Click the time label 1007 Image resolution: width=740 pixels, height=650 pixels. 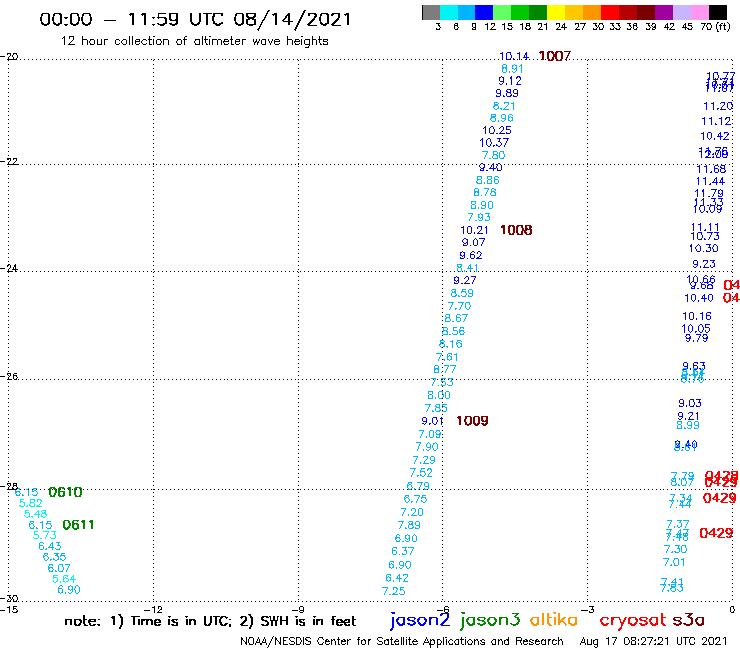pyautogui.click(x=555, y=56)
